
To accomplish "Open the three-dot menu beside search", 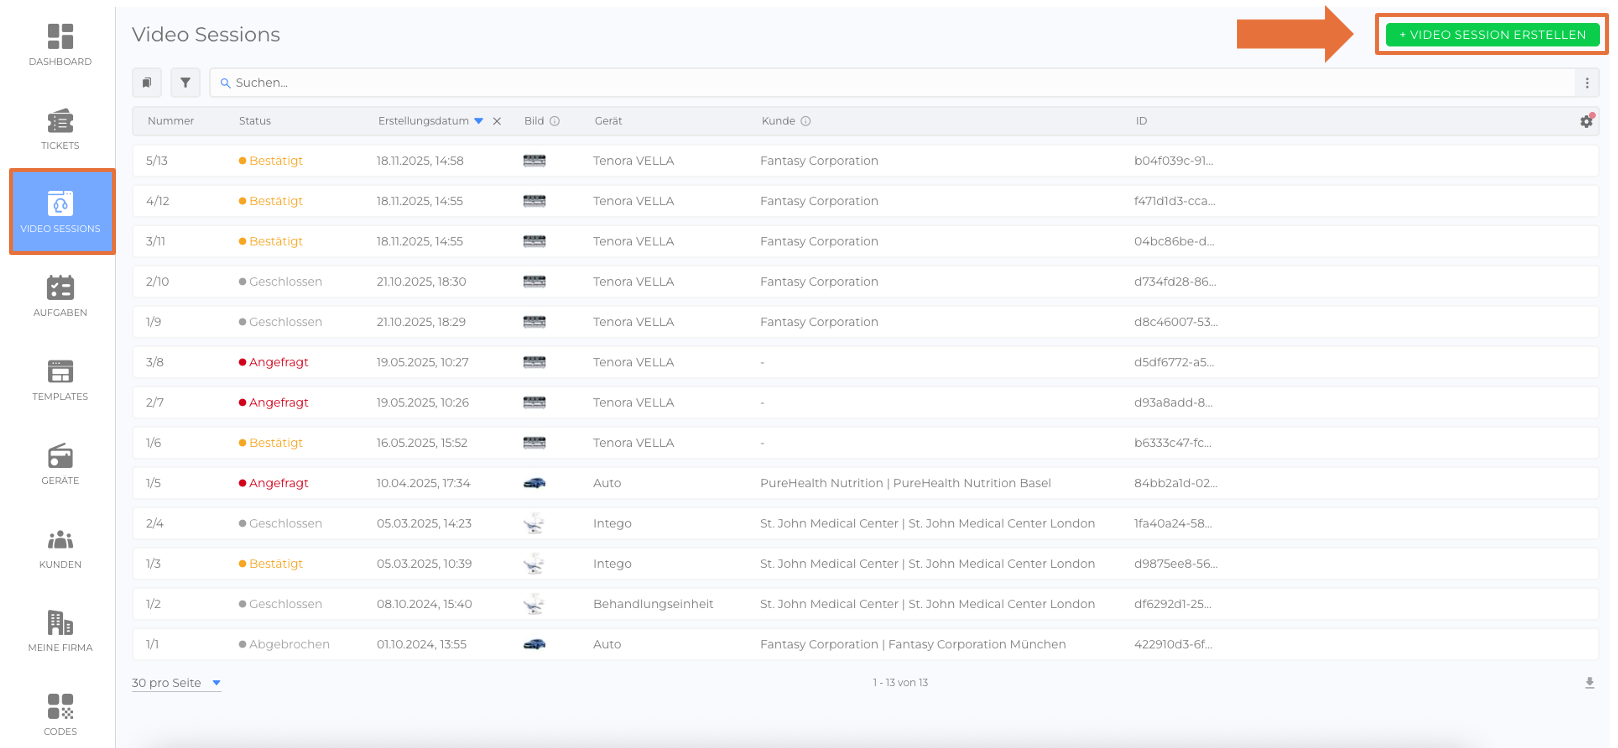I will tap(1587, 83).
